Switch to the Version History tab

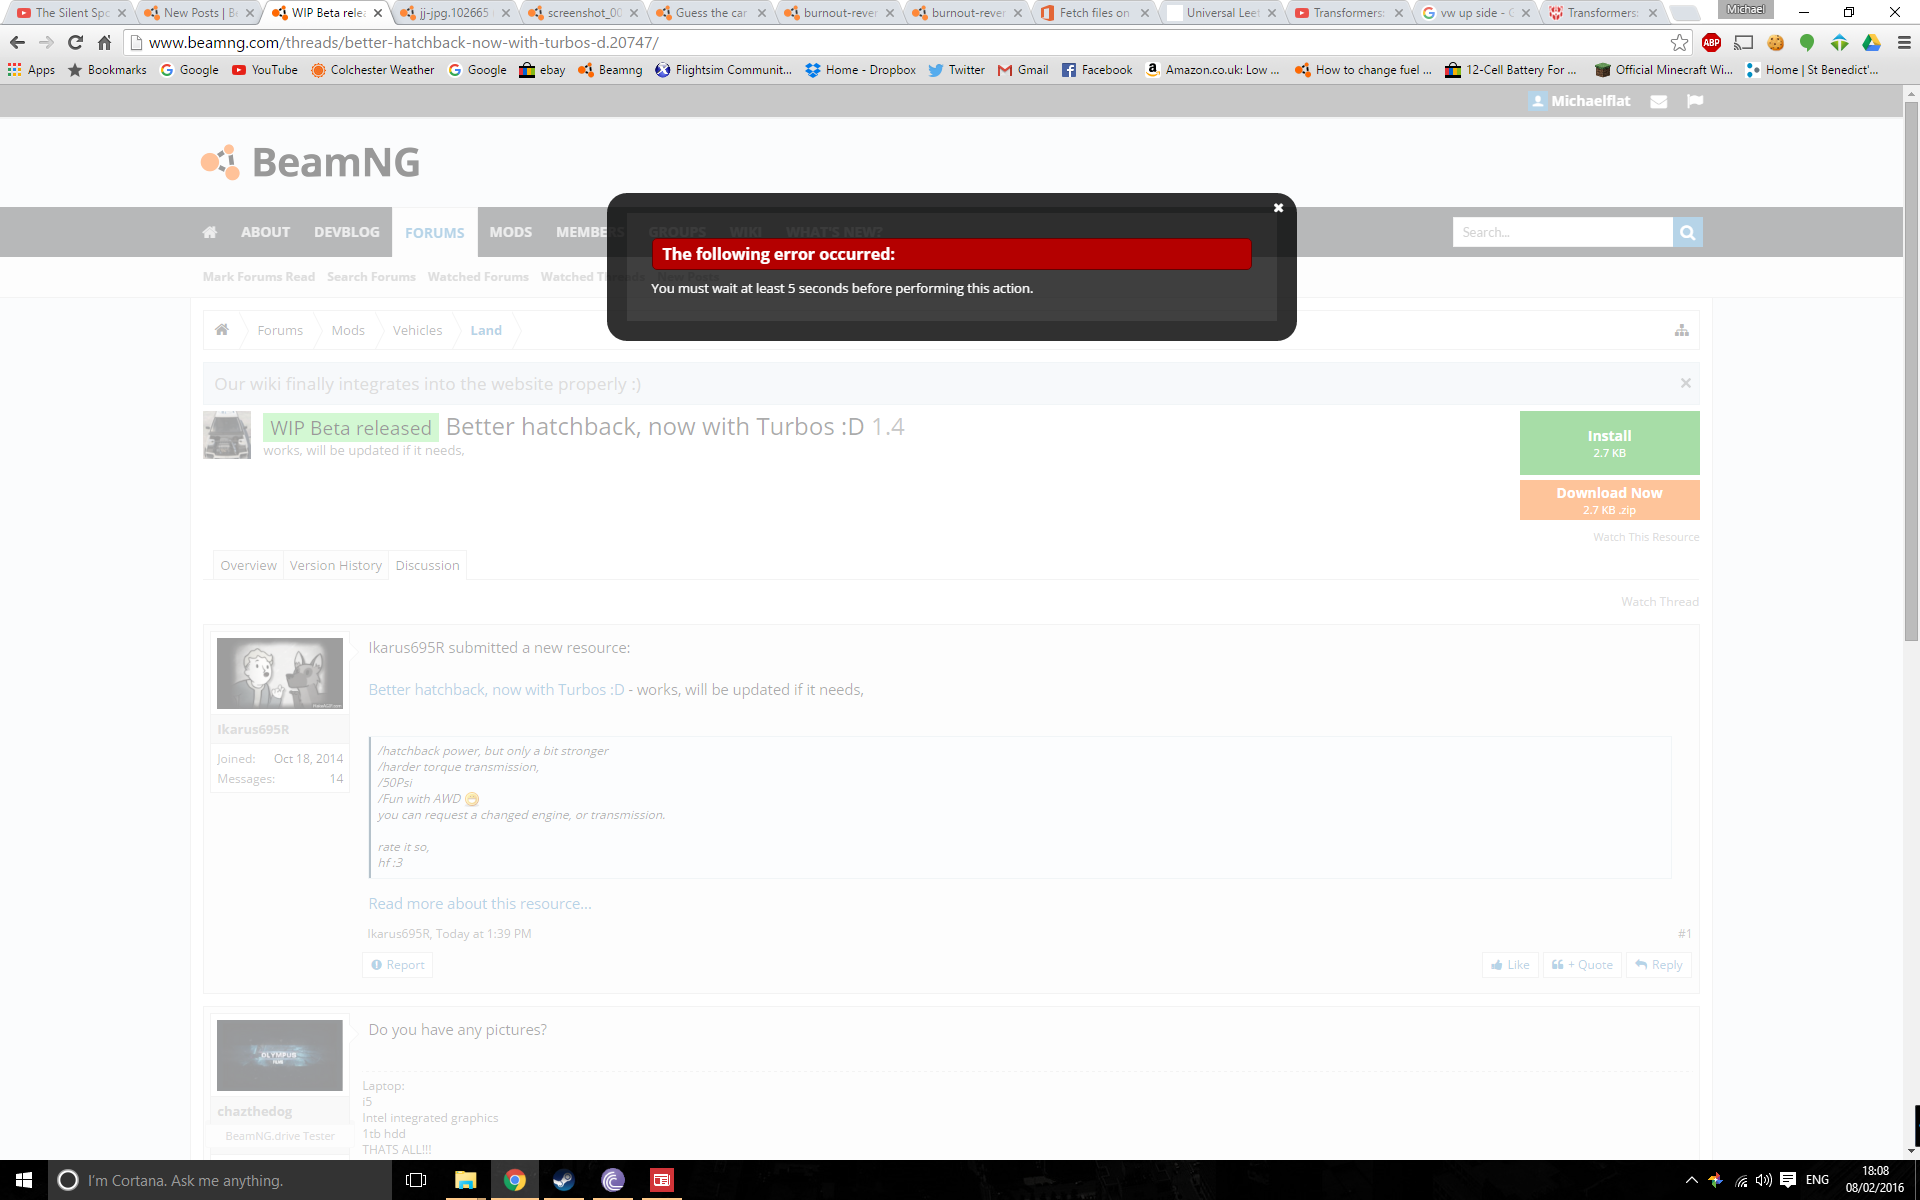[336, 565]
